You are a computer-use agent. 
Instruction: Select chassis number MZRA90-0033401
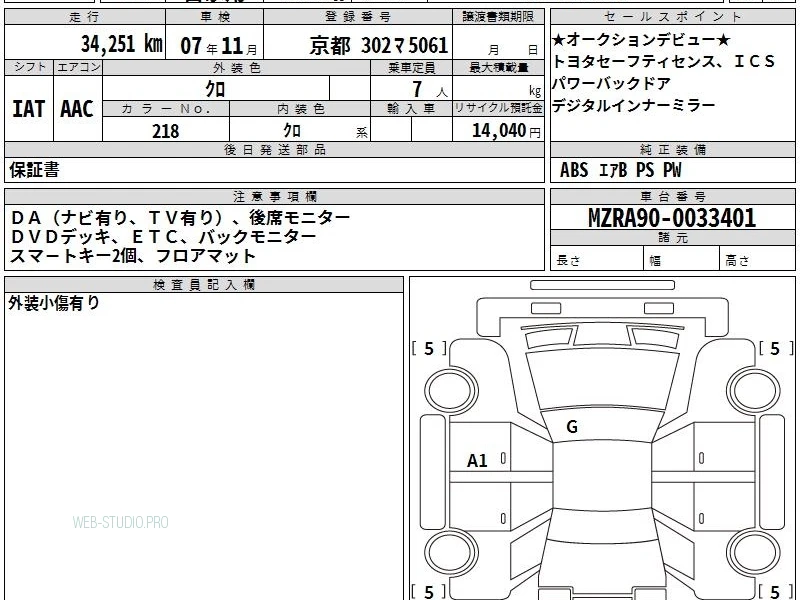tap(672, 218)
